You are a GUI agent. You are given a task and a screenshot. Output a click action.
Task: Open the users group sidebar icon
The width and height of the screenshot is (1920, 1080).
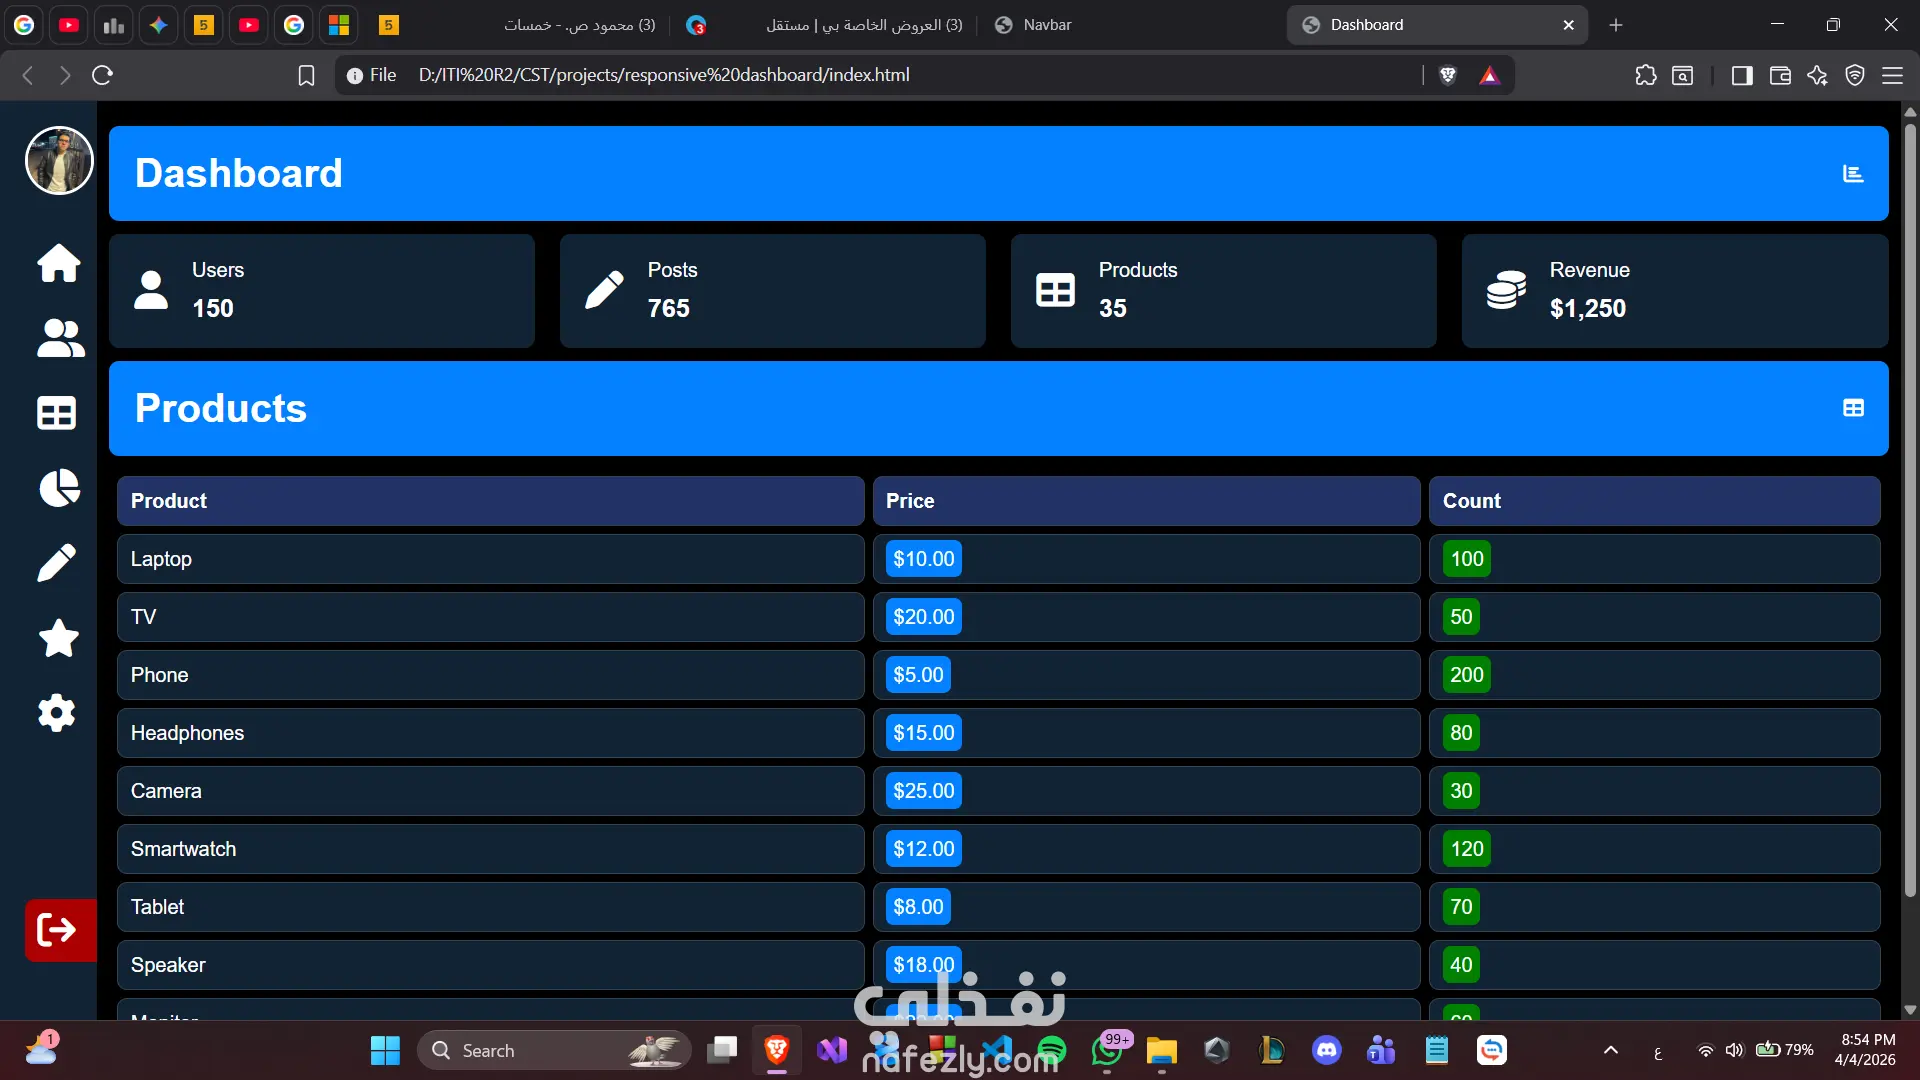click(x=60, y=338)
